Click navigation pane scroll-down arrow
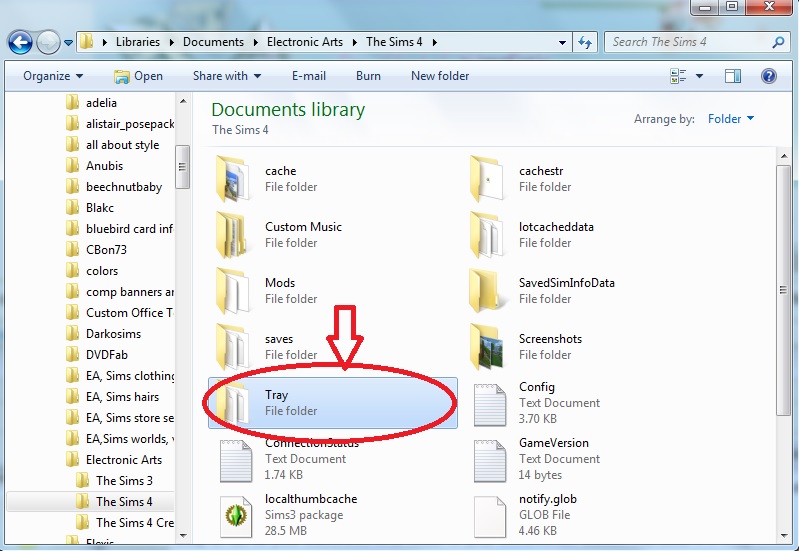Viewport: 799px width, 551px height. (x=183, y=536)
